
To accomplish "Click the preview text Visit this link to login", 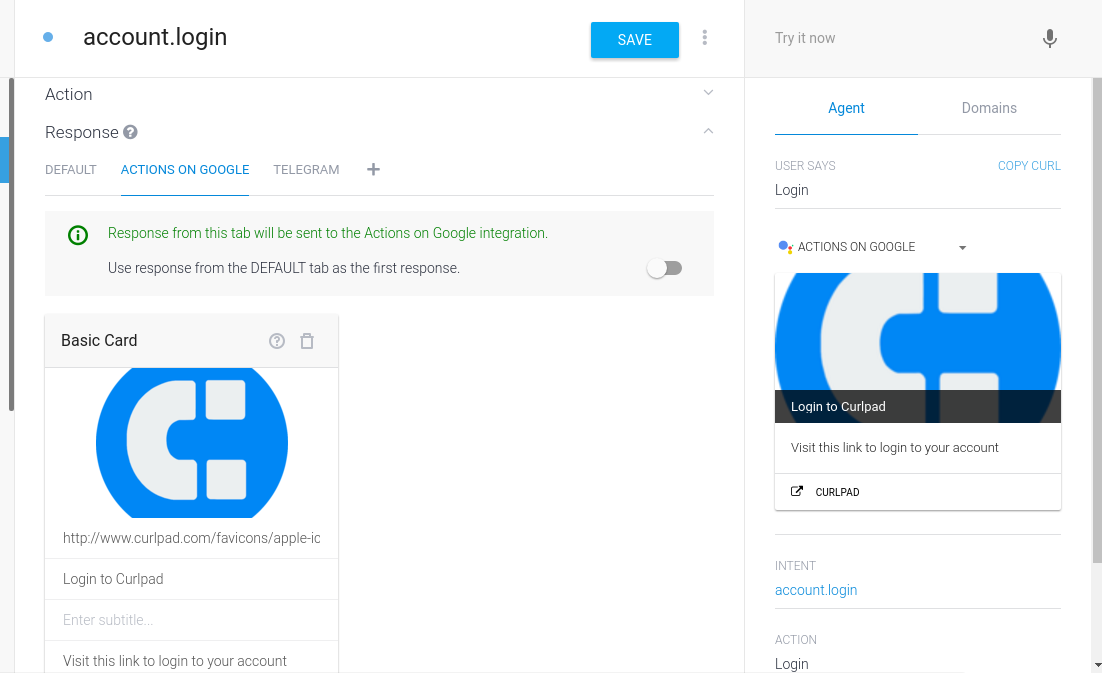I will point(894,447).
